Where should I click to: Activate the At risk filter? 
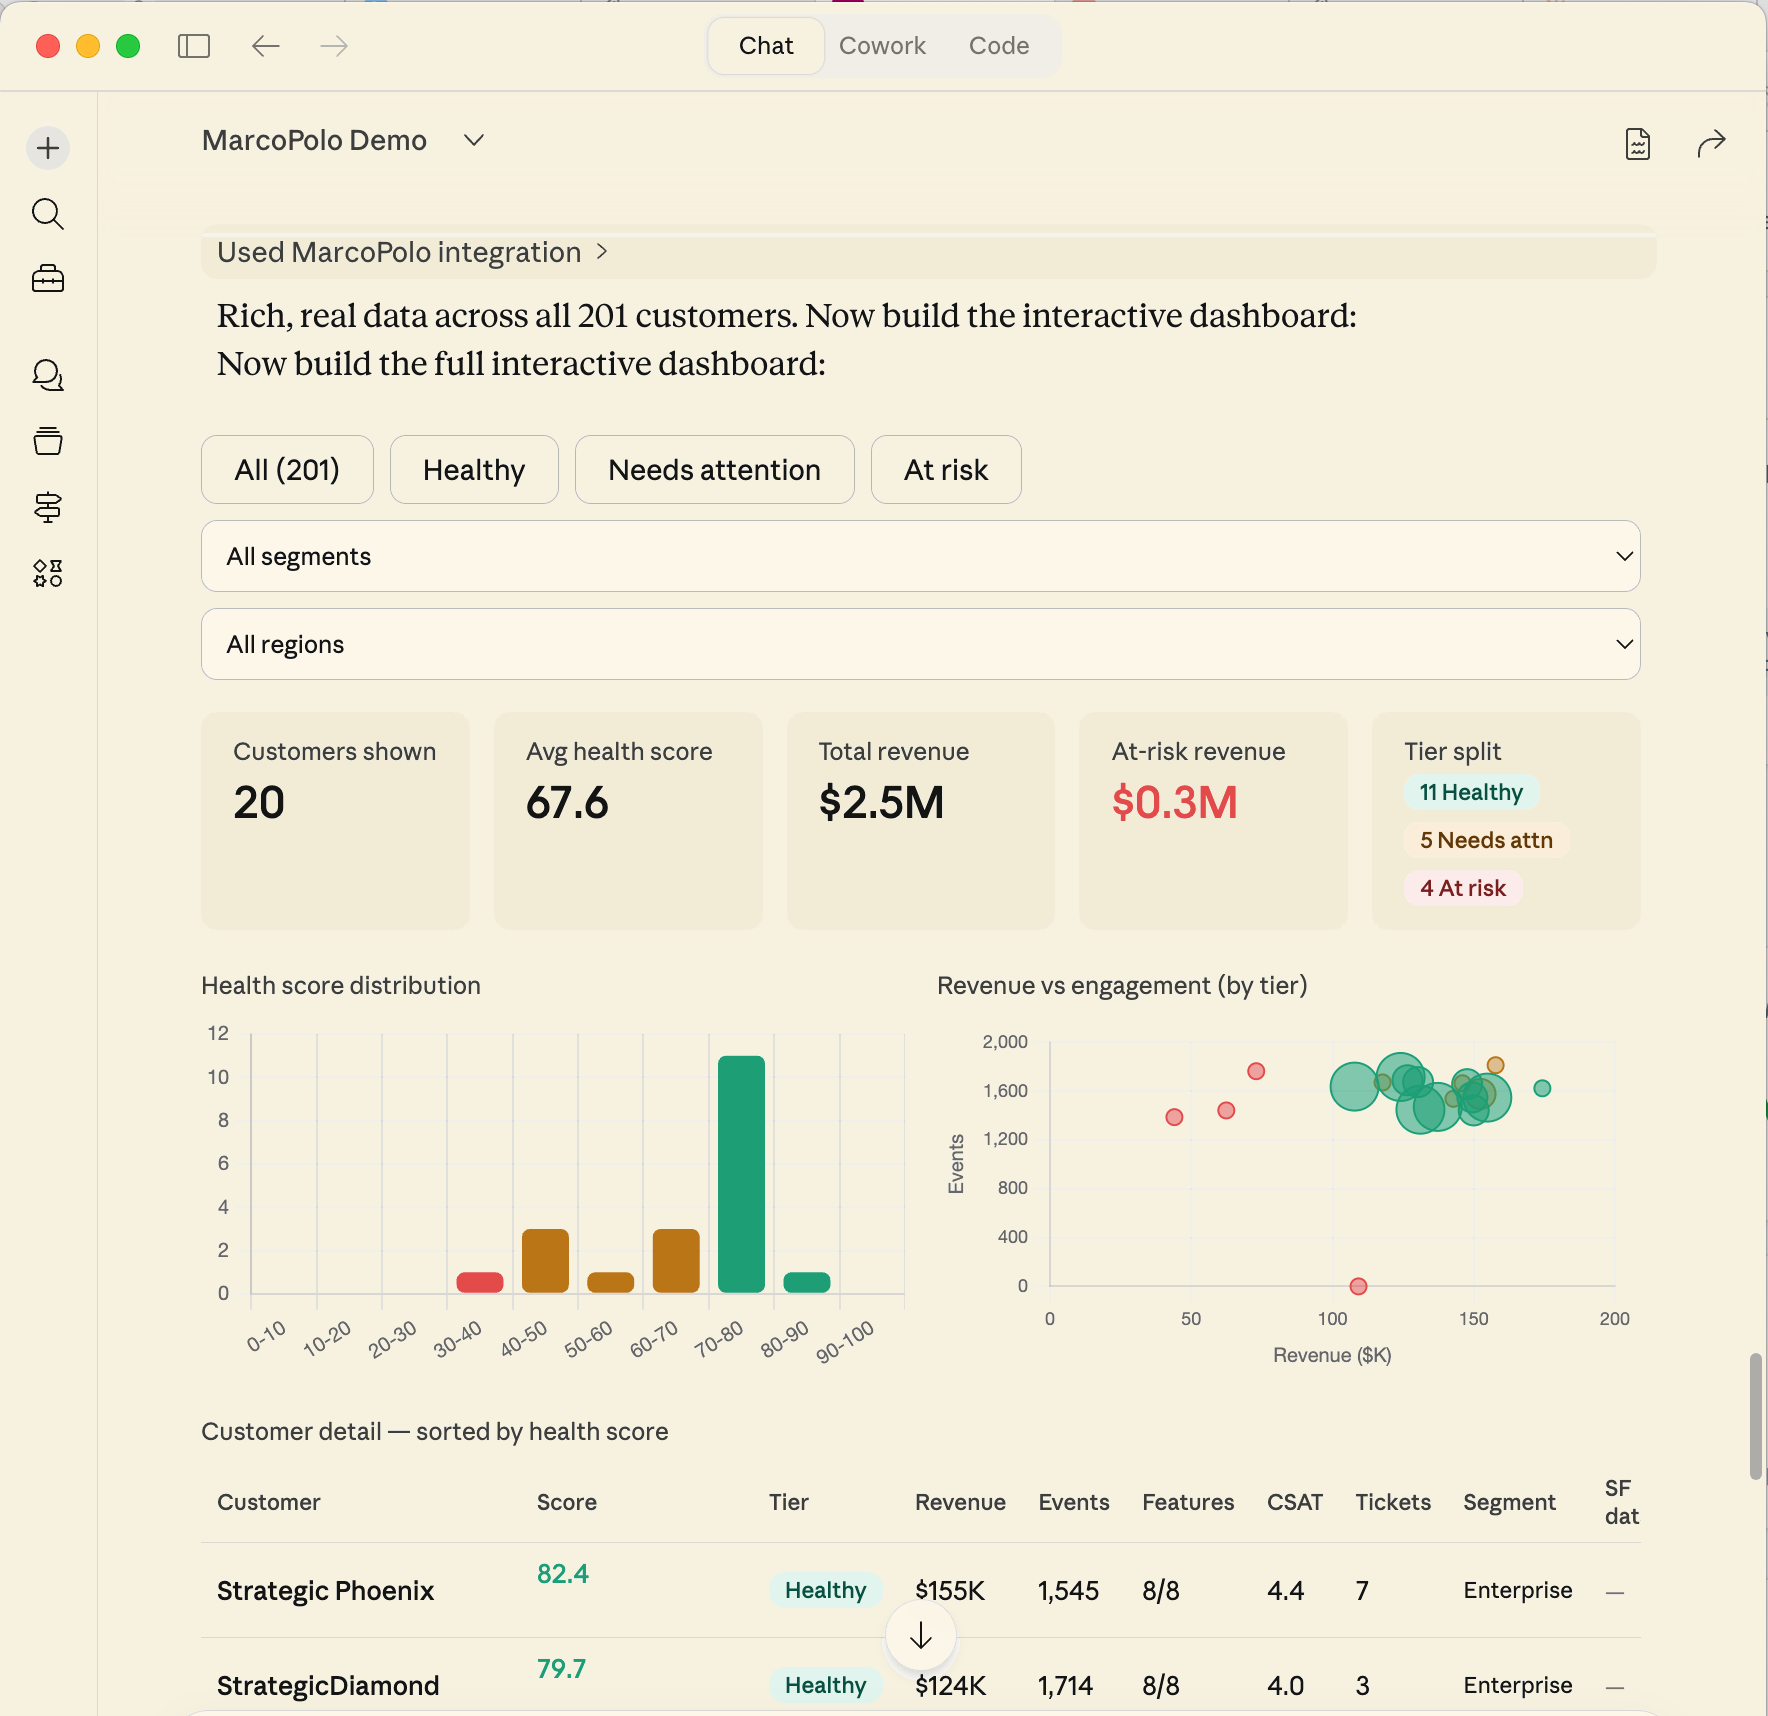pos(946,469)
